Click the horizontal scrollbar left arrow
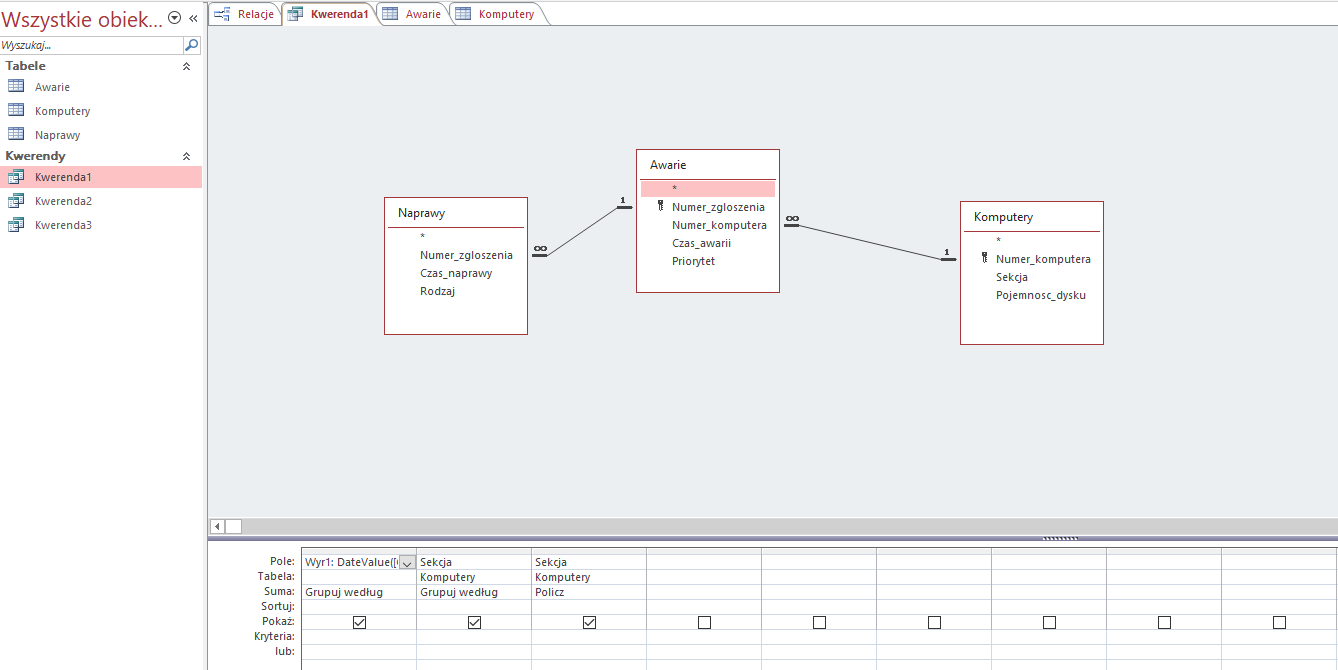Image resolution: width=1338 pixels, height=670 pixels. pos(216,526)
